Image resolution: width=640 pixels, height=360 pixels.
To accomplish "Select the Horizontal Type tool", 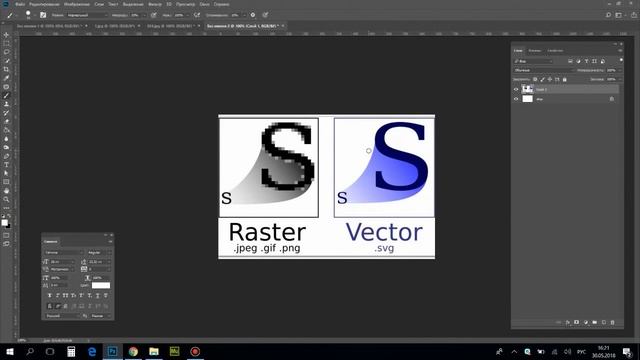I will point(6,165).
